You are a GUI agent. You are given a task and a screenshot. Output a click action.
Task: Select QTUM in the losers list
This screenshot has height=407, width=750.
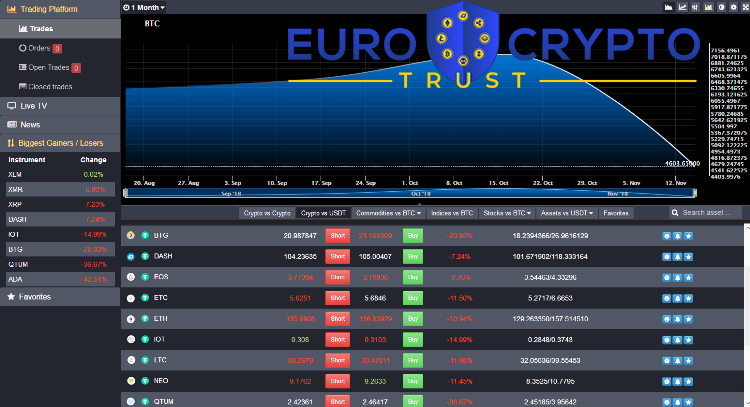tap(60, 264)
